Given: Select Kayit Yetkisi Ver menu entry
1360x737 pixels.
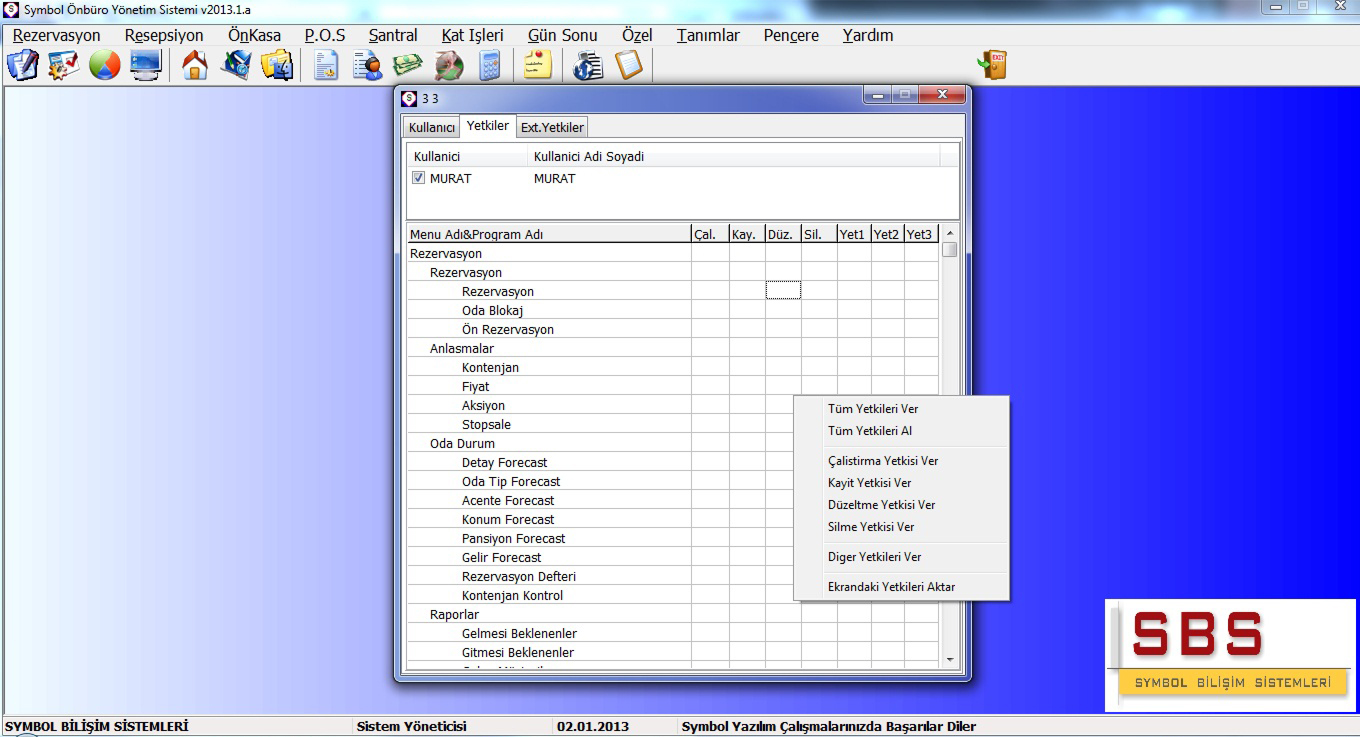Looking at the screenshot, I should click(x=902, y=483).
